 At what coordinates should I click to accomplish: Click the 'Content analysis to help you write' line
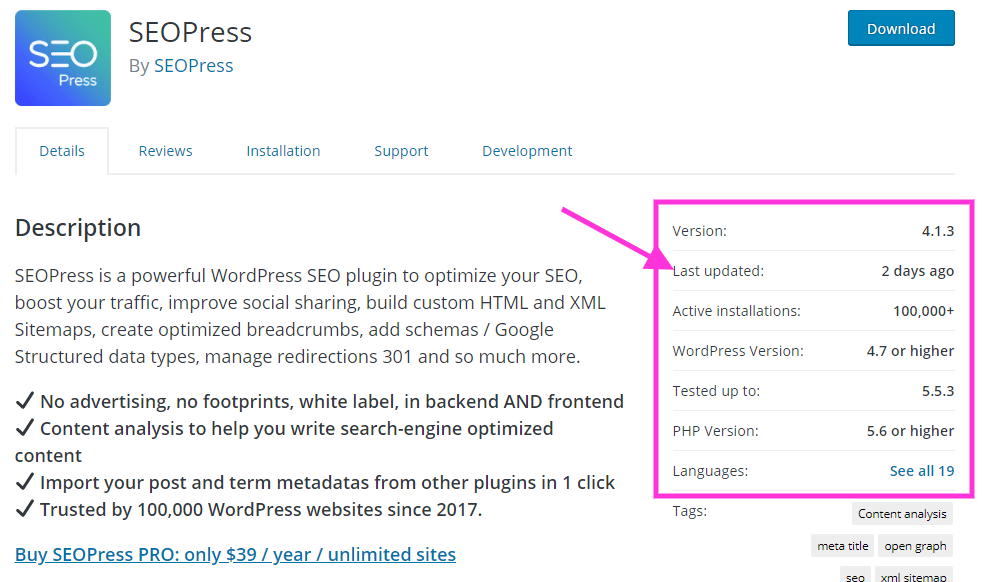click(x=284, y=442)
